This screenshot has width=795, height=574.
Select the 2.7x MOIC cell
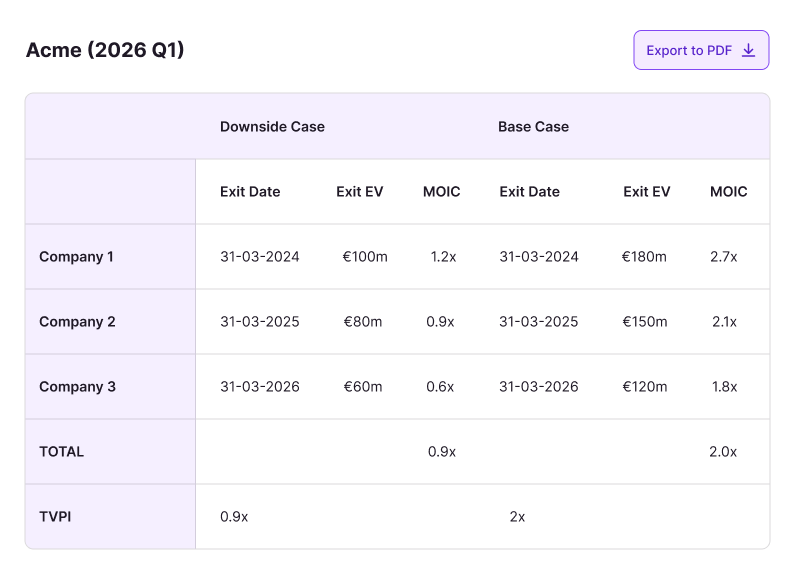(724, 257)
